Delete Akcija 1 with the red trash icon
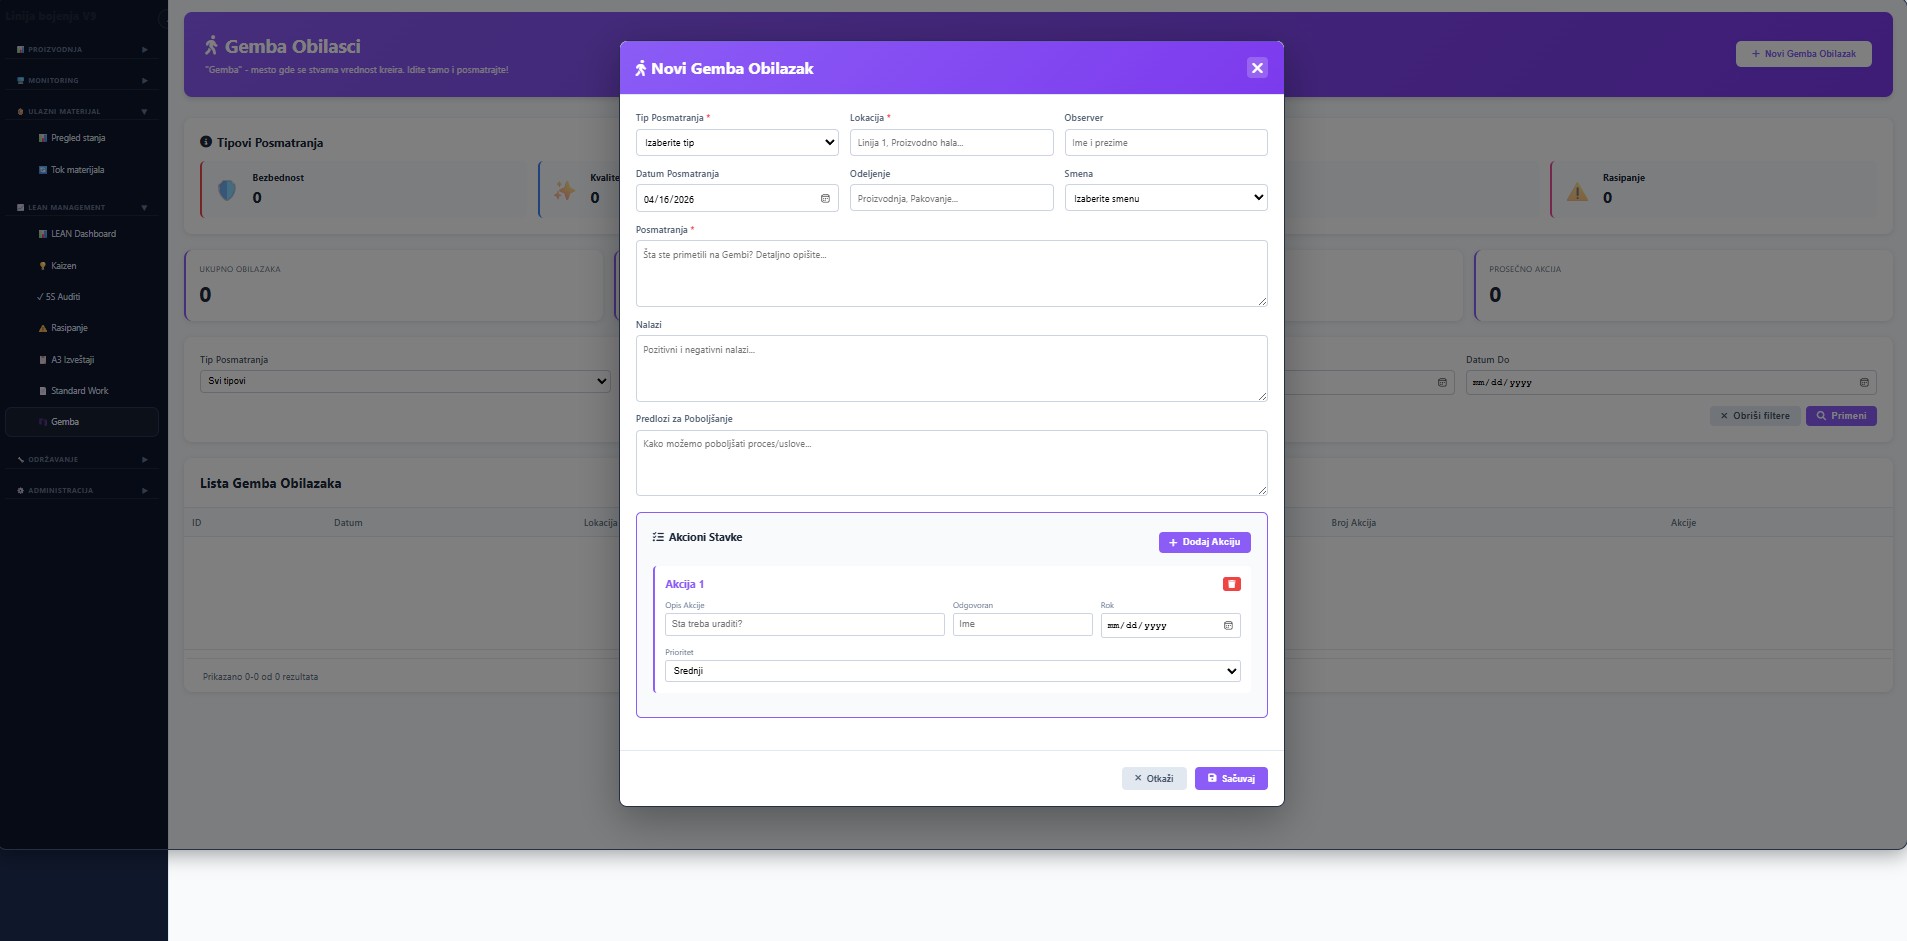This screenshot has height=941, width=1907. coord(1231,584)
